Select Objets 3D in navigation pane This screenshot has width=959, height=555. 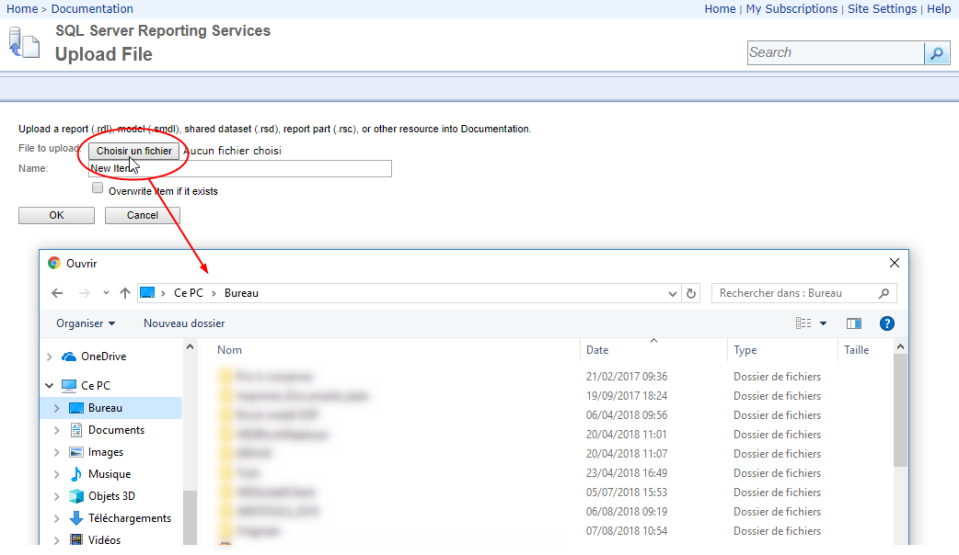pyautogui.click(x=111, y=496)
